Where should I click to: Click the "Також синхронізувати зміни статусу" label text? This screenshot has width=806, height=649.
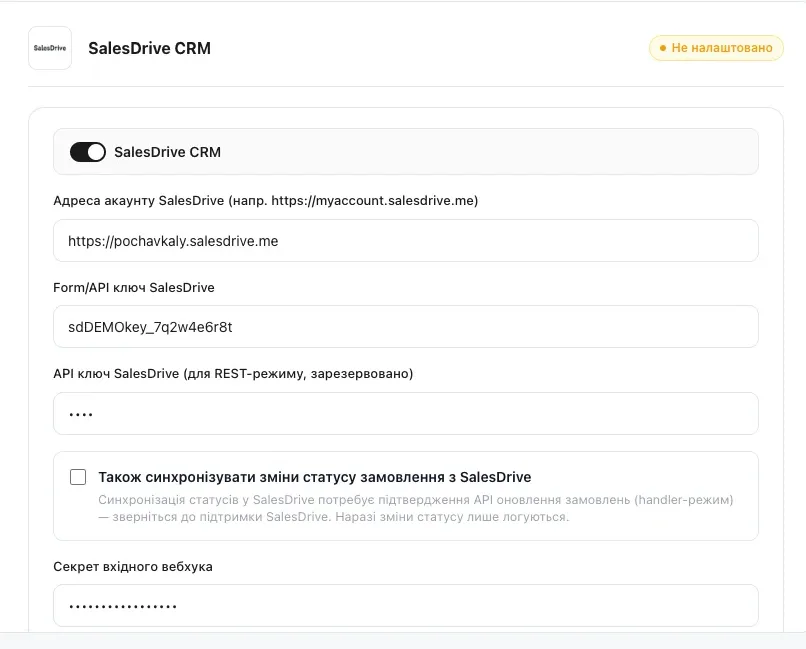[315, 477]
